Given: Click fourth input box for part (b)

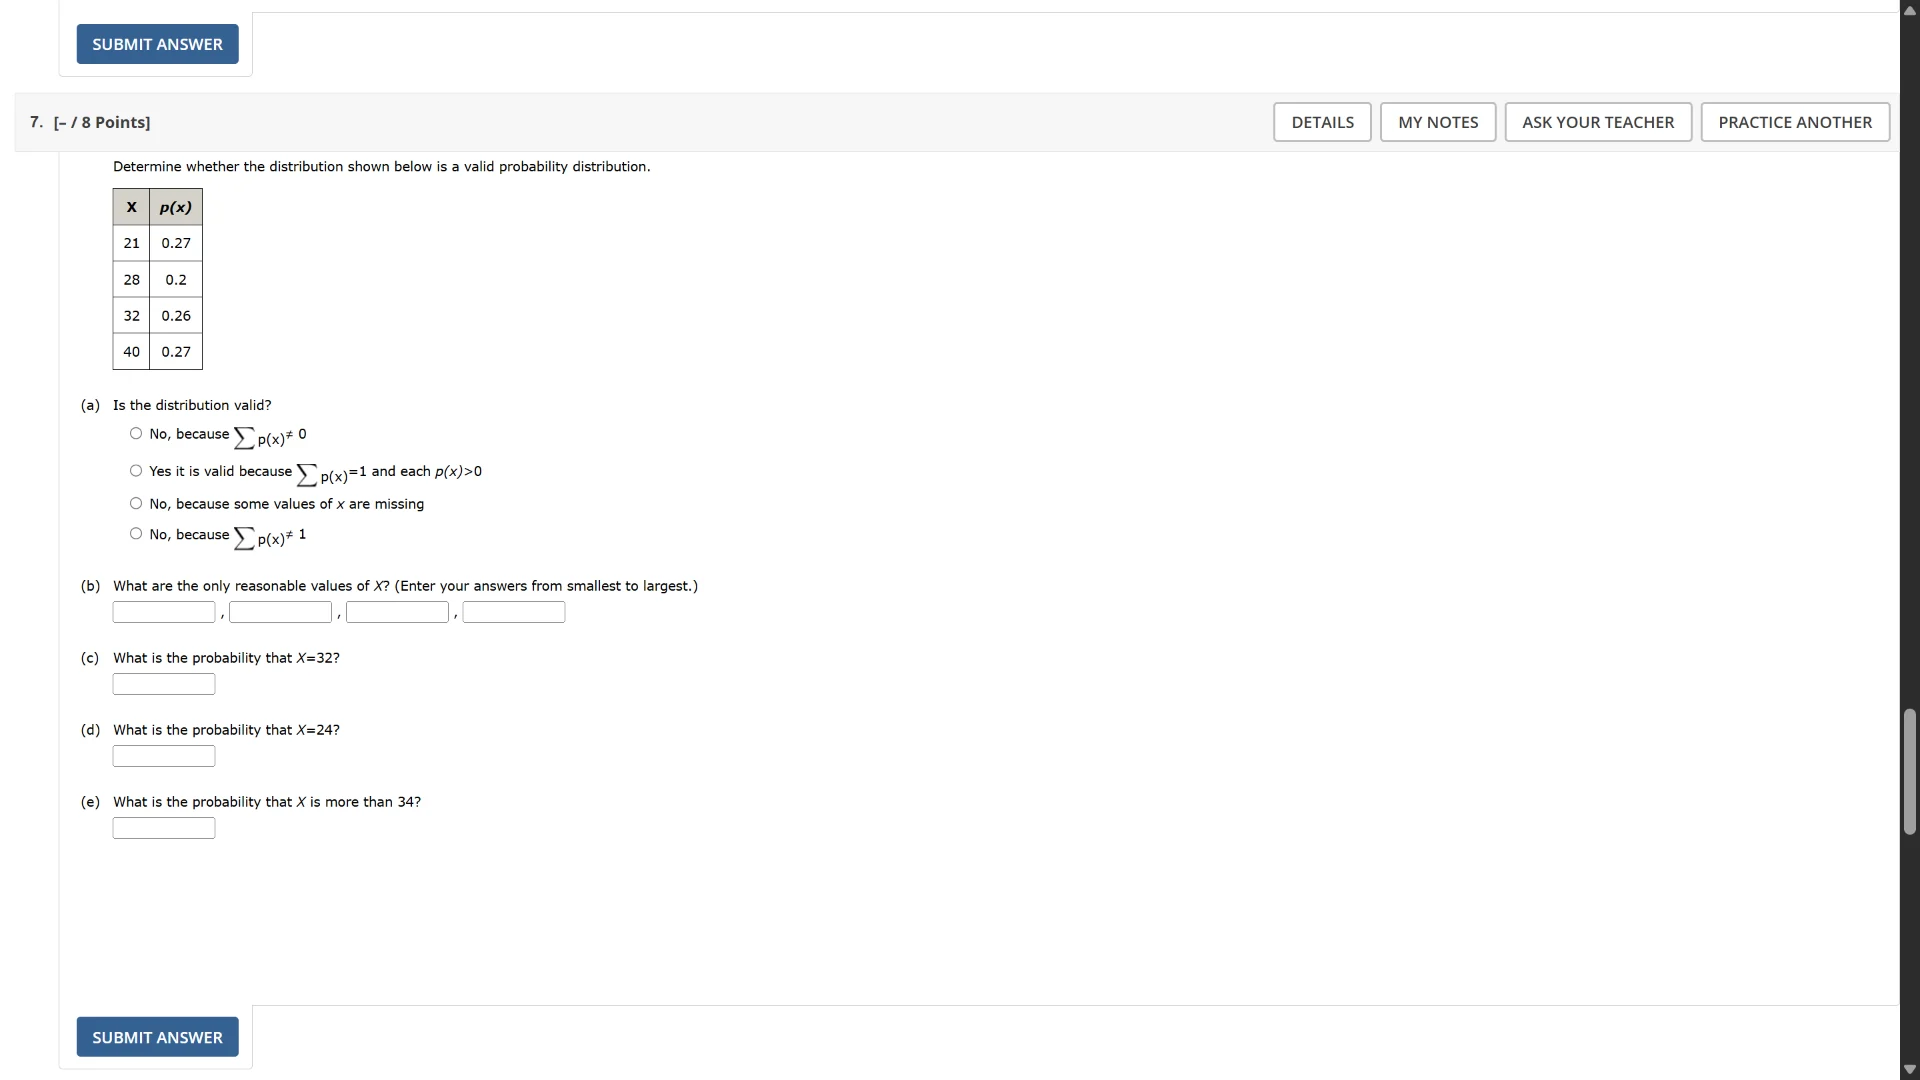Looking at the screenshot, I should click(514, 612).
